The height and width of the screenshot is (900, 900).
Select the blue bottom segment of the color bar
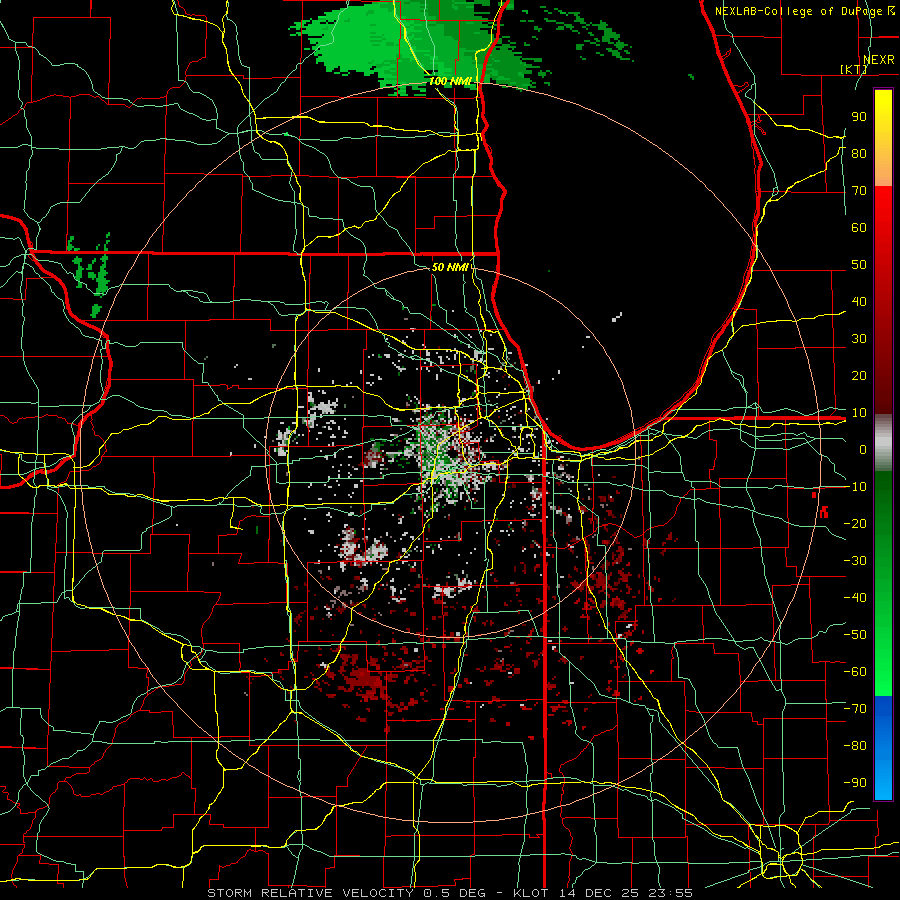pos(883,747)
